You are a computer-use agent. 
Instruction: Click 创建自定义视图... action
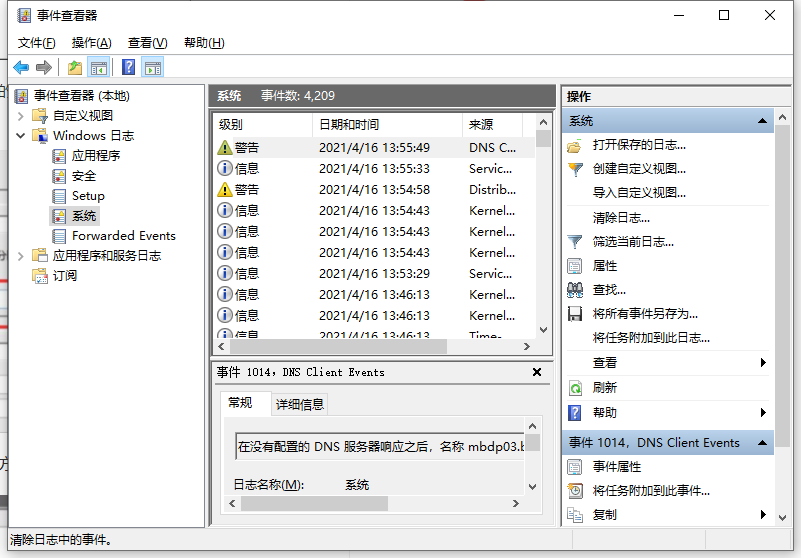(639, 169)
